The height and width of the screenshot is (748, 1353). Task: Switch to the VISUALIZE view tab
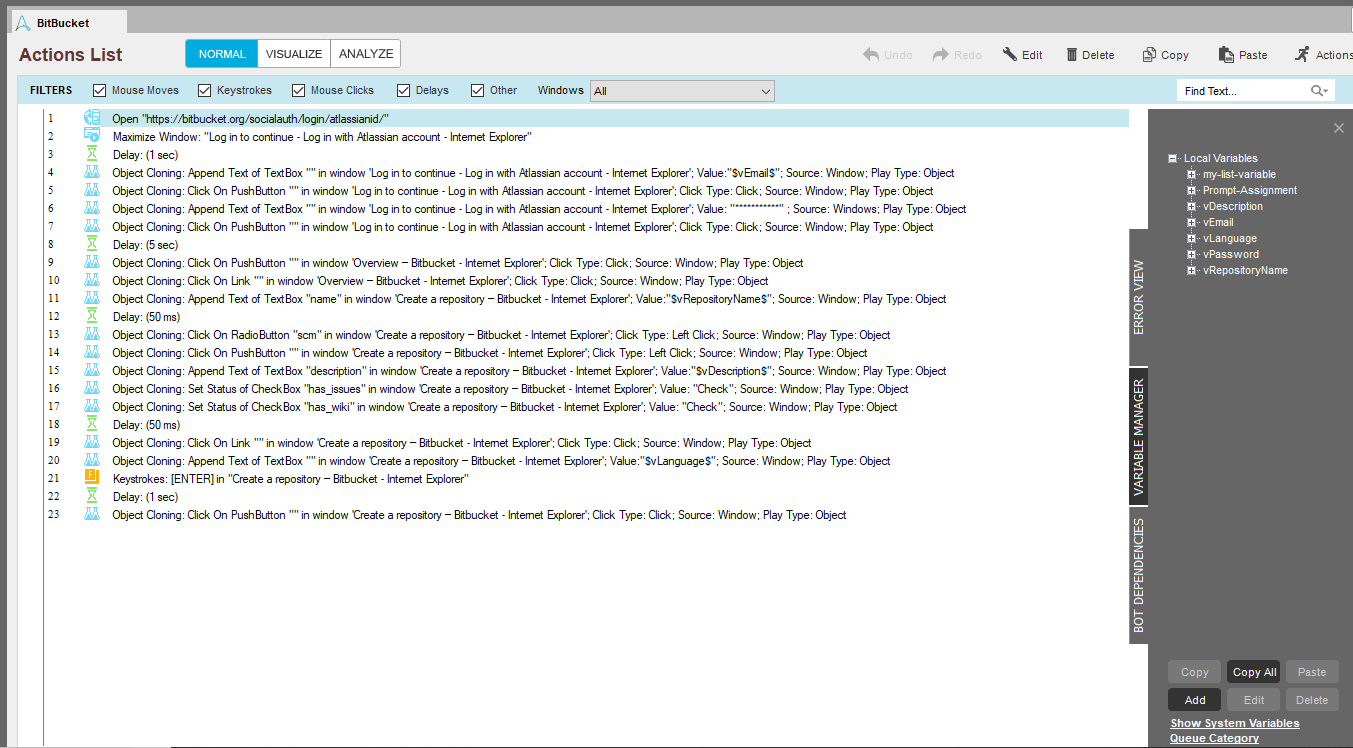[294, 54]
